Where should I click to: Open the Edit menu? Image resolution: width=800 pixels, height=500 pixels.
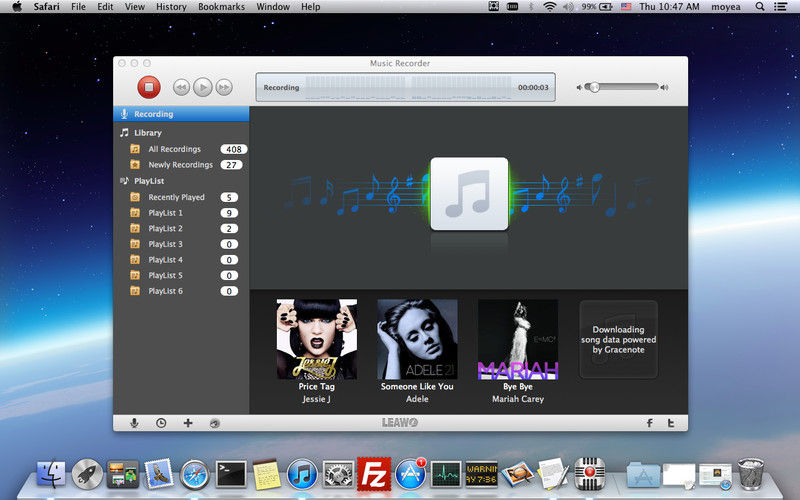coord(105,7)
